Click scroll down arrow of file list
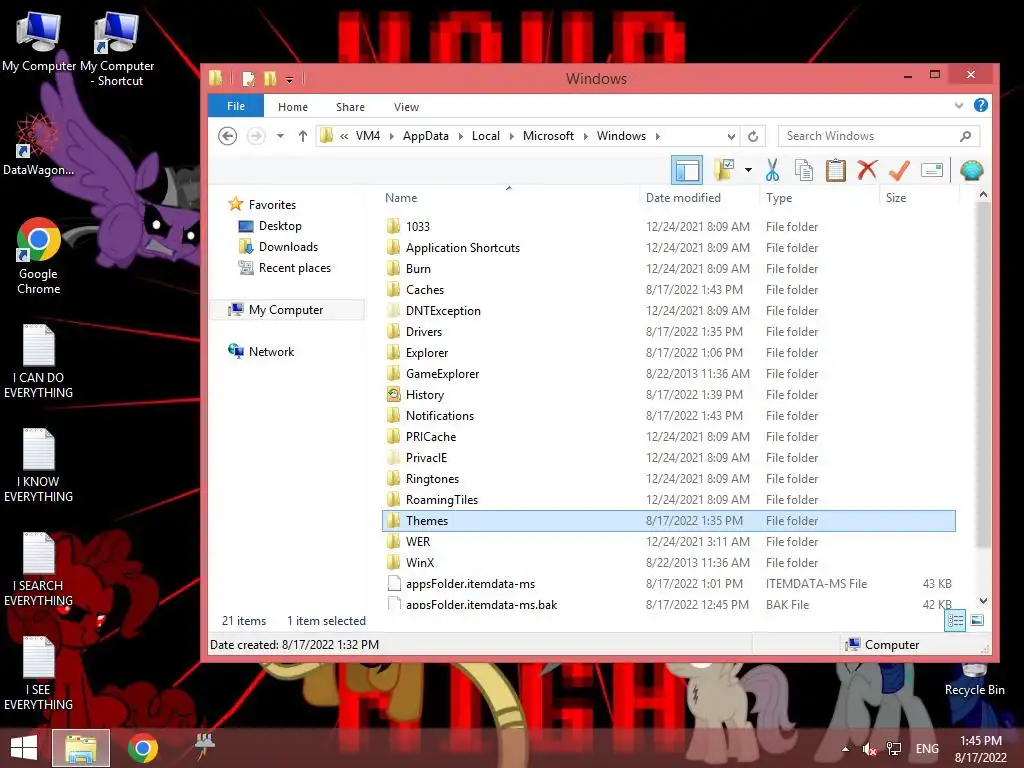Screen dimensions: 1024x768 click(x=983, y=601)
